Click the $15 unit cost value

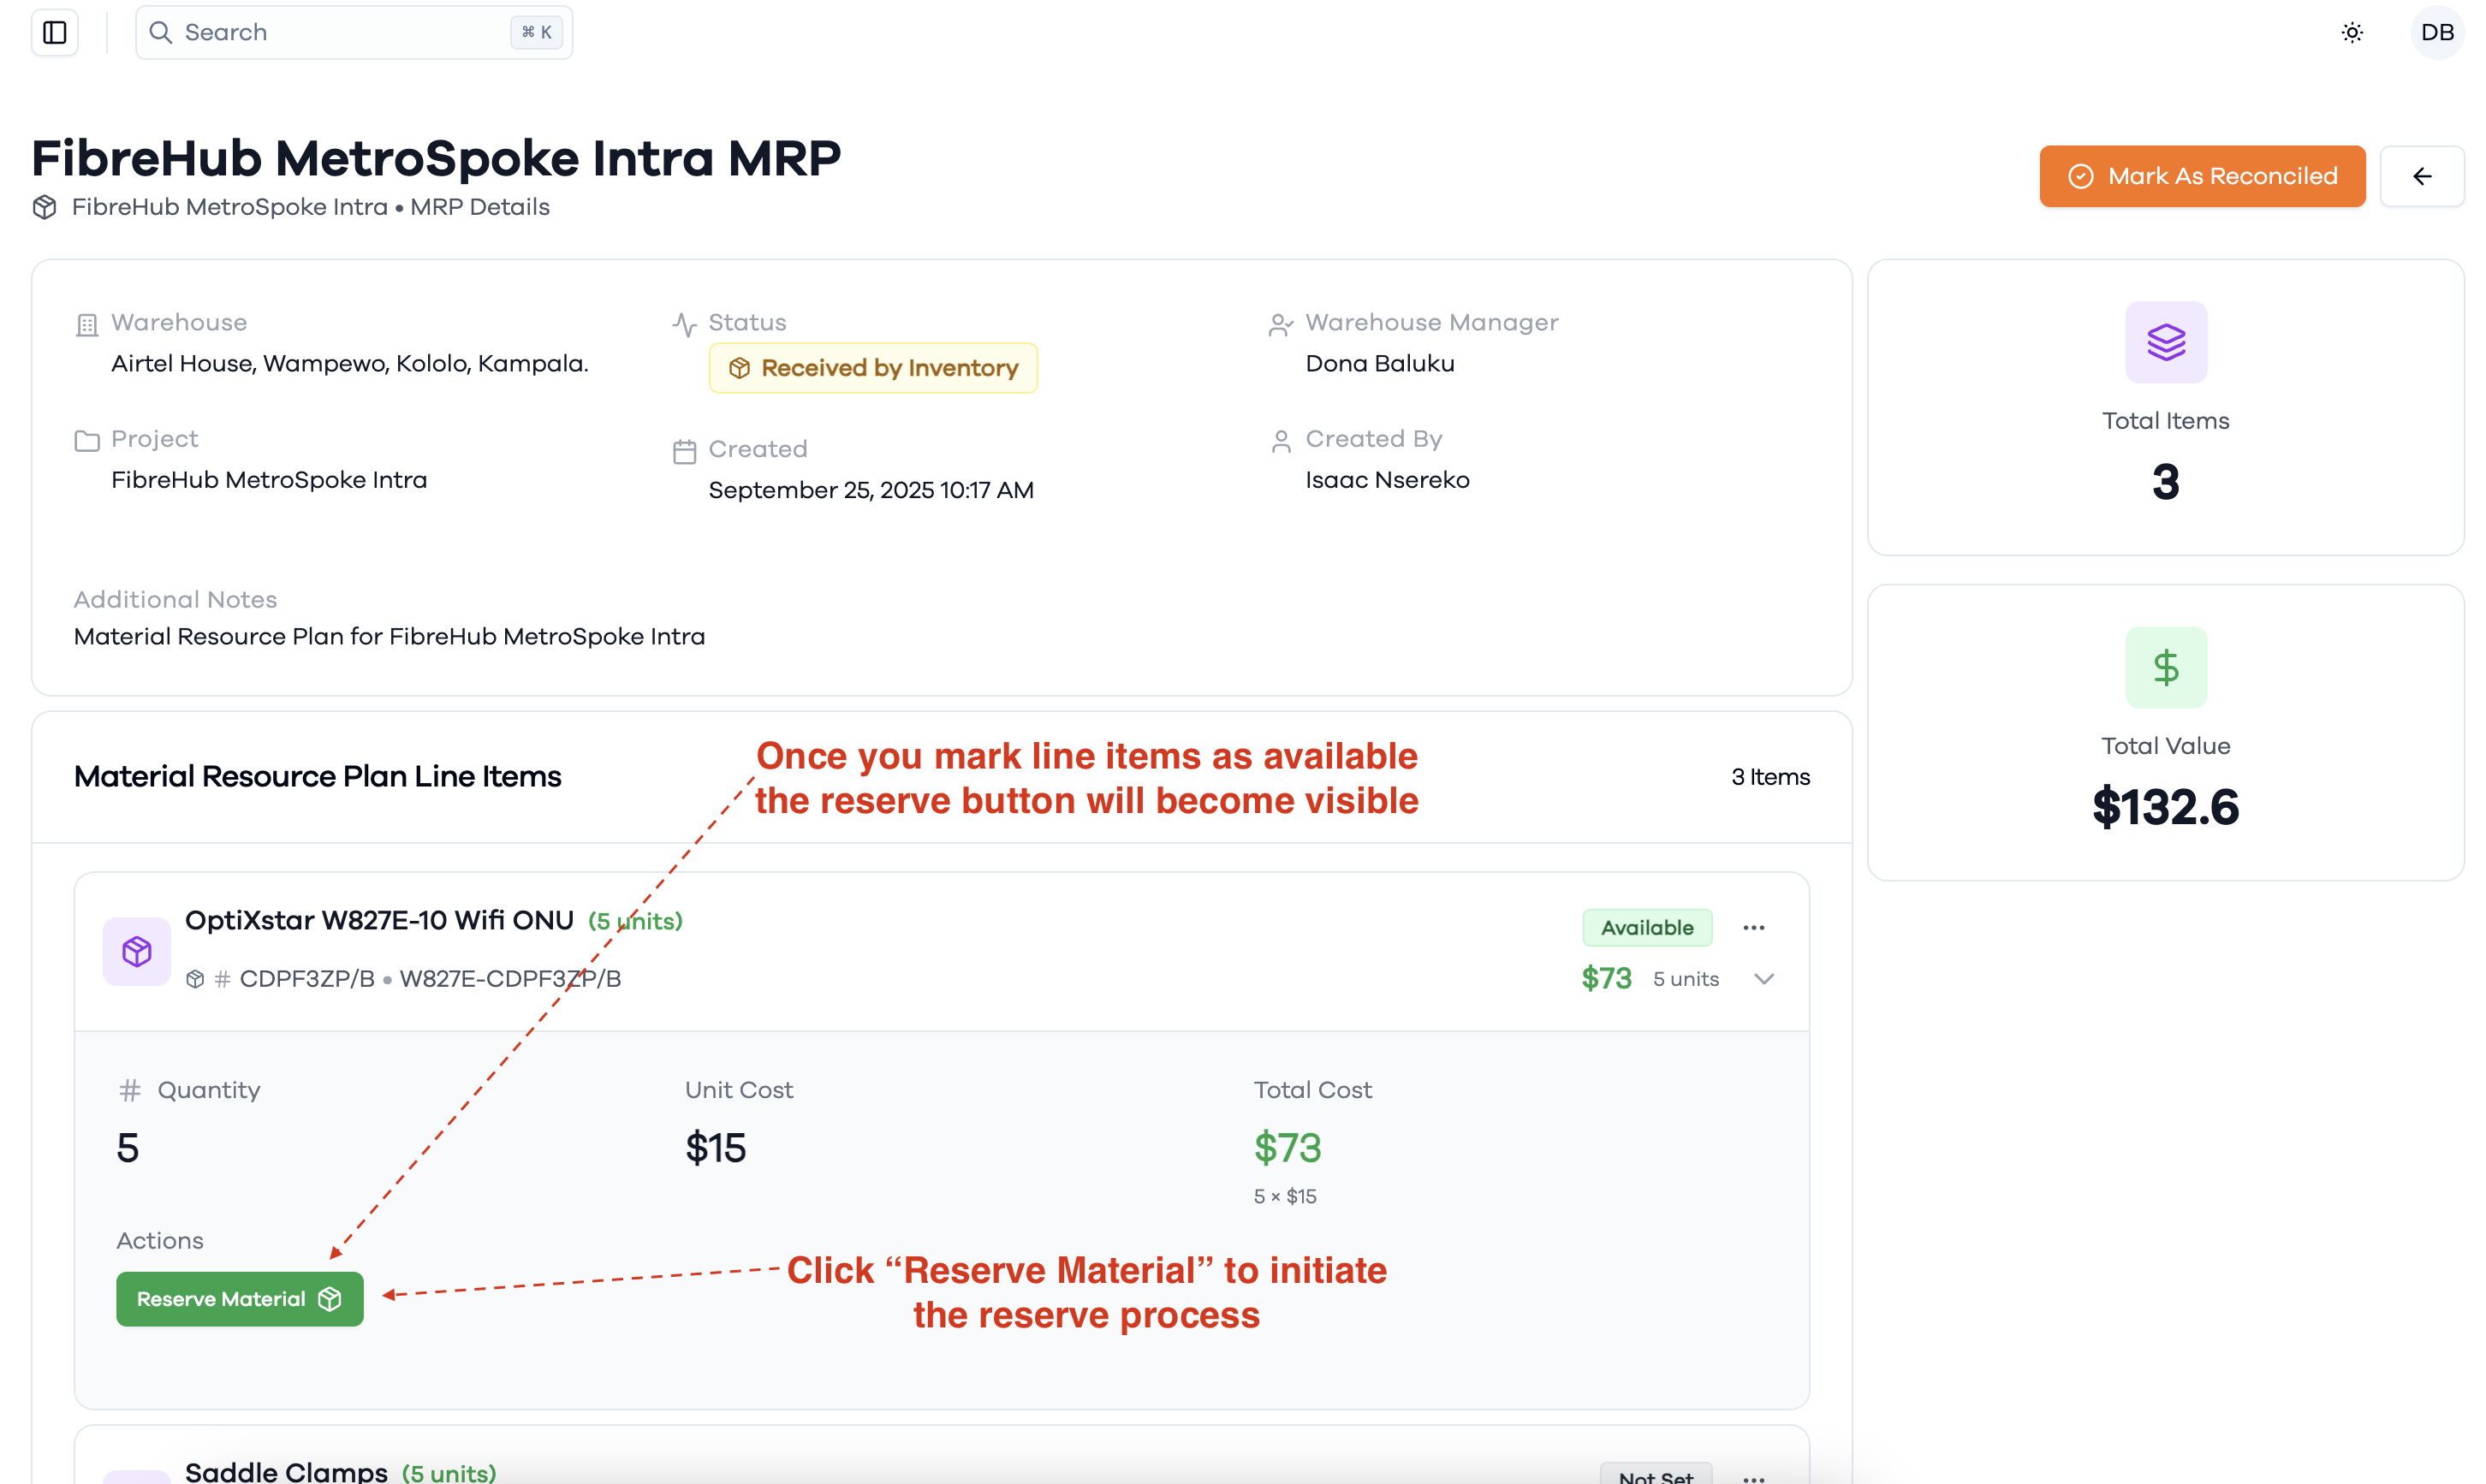tap(715, 1147)
